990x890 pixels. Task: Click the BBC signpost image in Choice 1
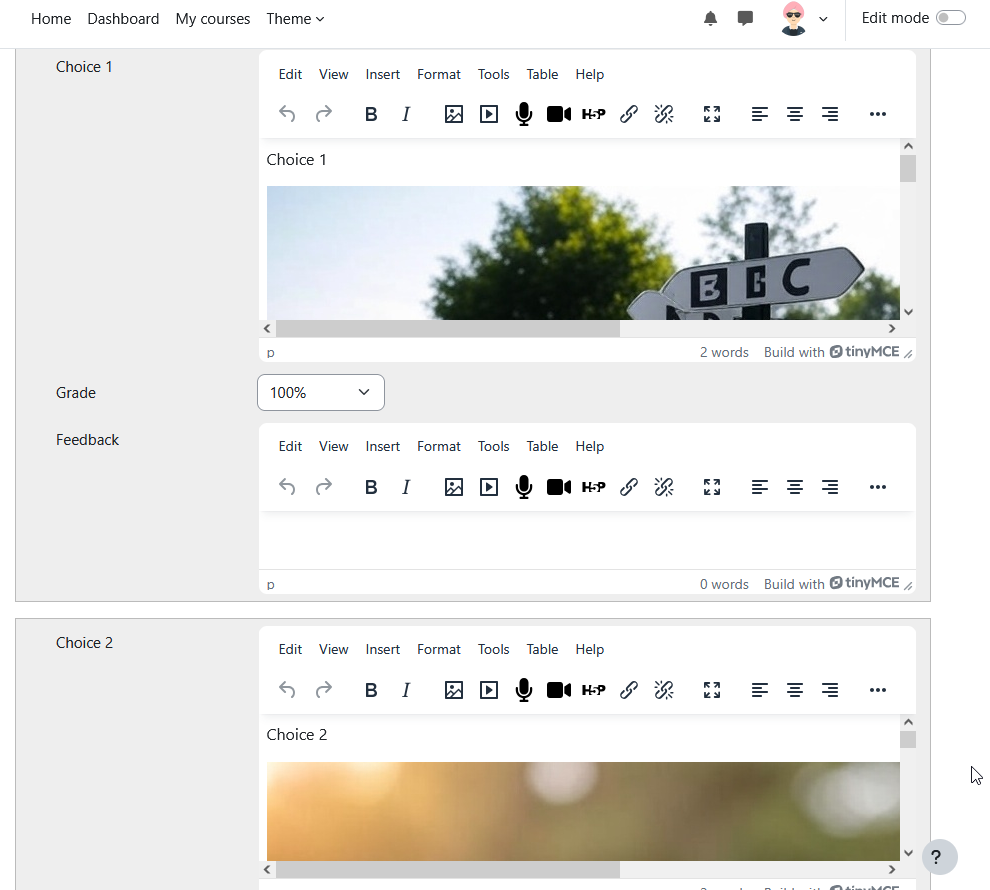click(x=583, y=252)
